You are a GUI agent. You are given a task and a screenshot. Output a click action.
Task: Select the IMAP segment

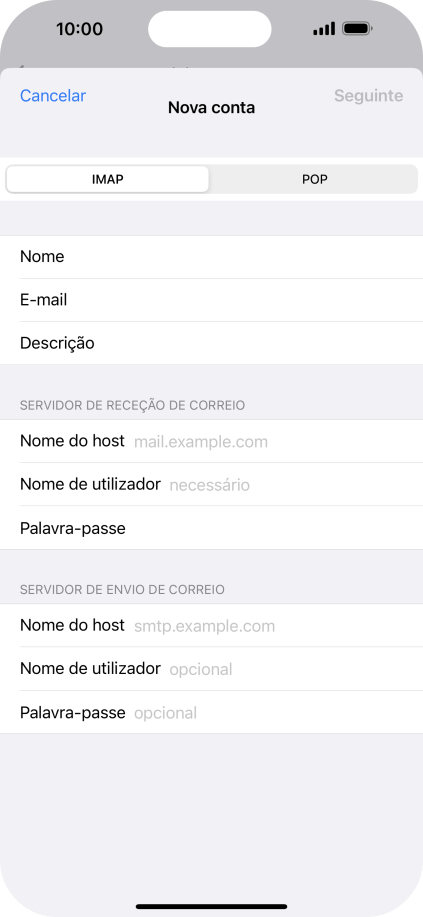pyautogui.click(x=108, y=179)
